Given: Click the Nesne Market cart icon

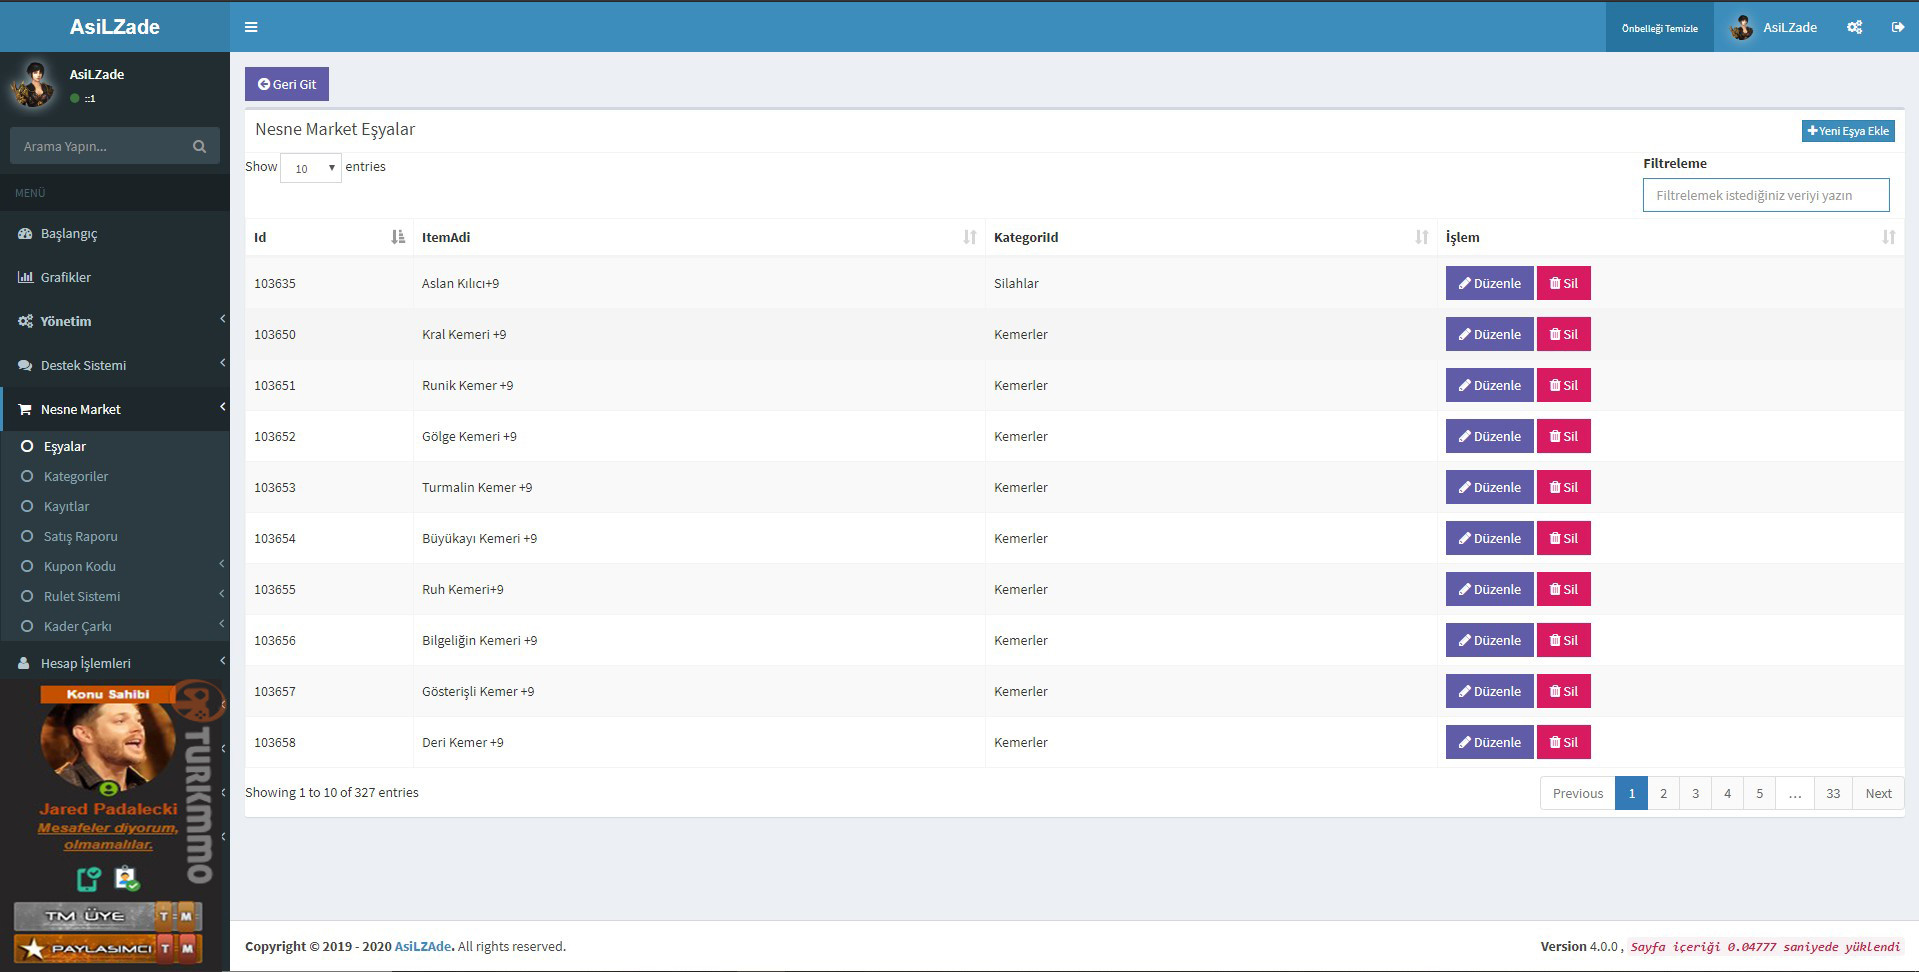Looking at the screenshot, I should [x=25, y=409].
